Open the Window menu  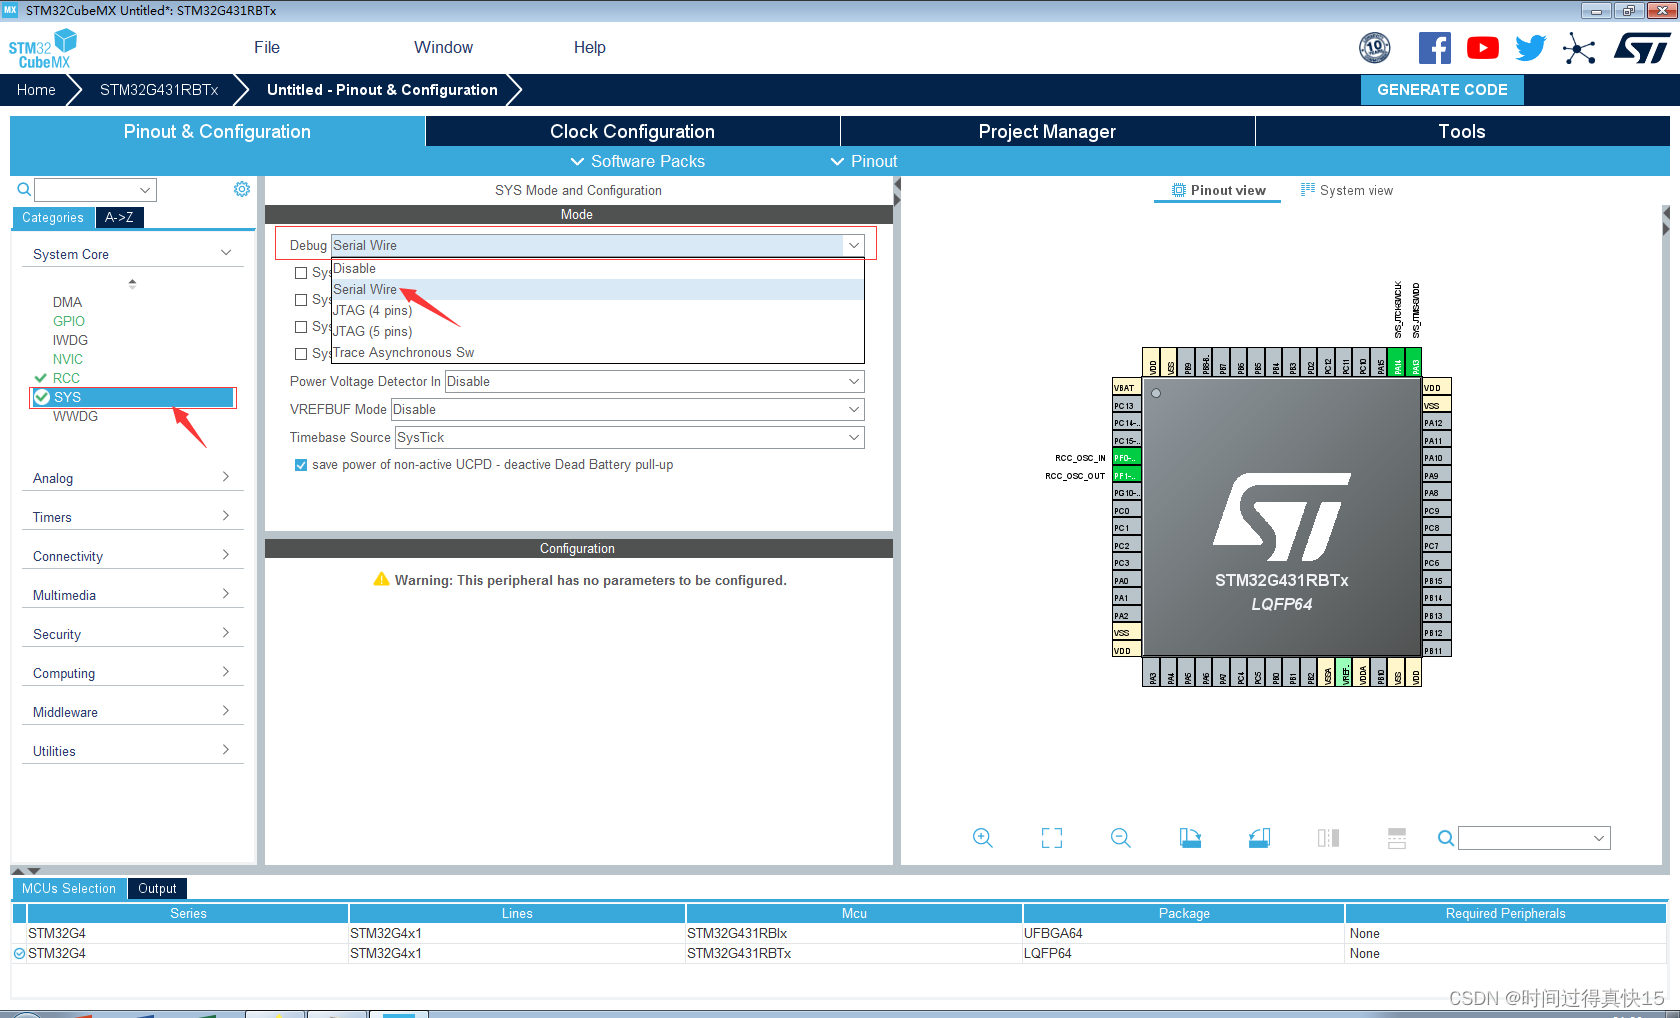tap(443, 47)
